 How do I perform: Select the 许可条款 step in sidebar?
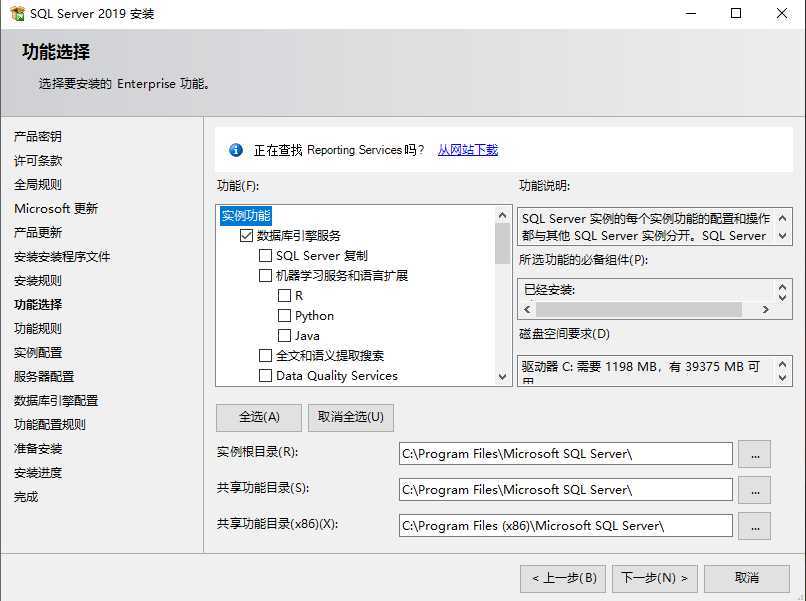point(38,161)
